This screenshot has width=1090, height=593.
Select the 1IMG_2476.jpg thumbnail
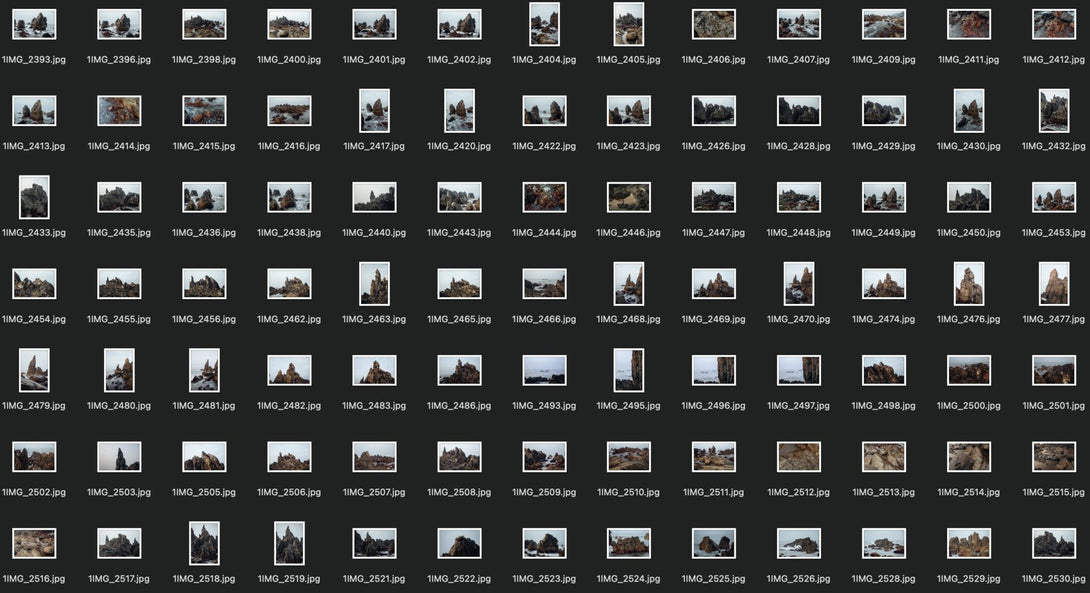coord(968,284)
